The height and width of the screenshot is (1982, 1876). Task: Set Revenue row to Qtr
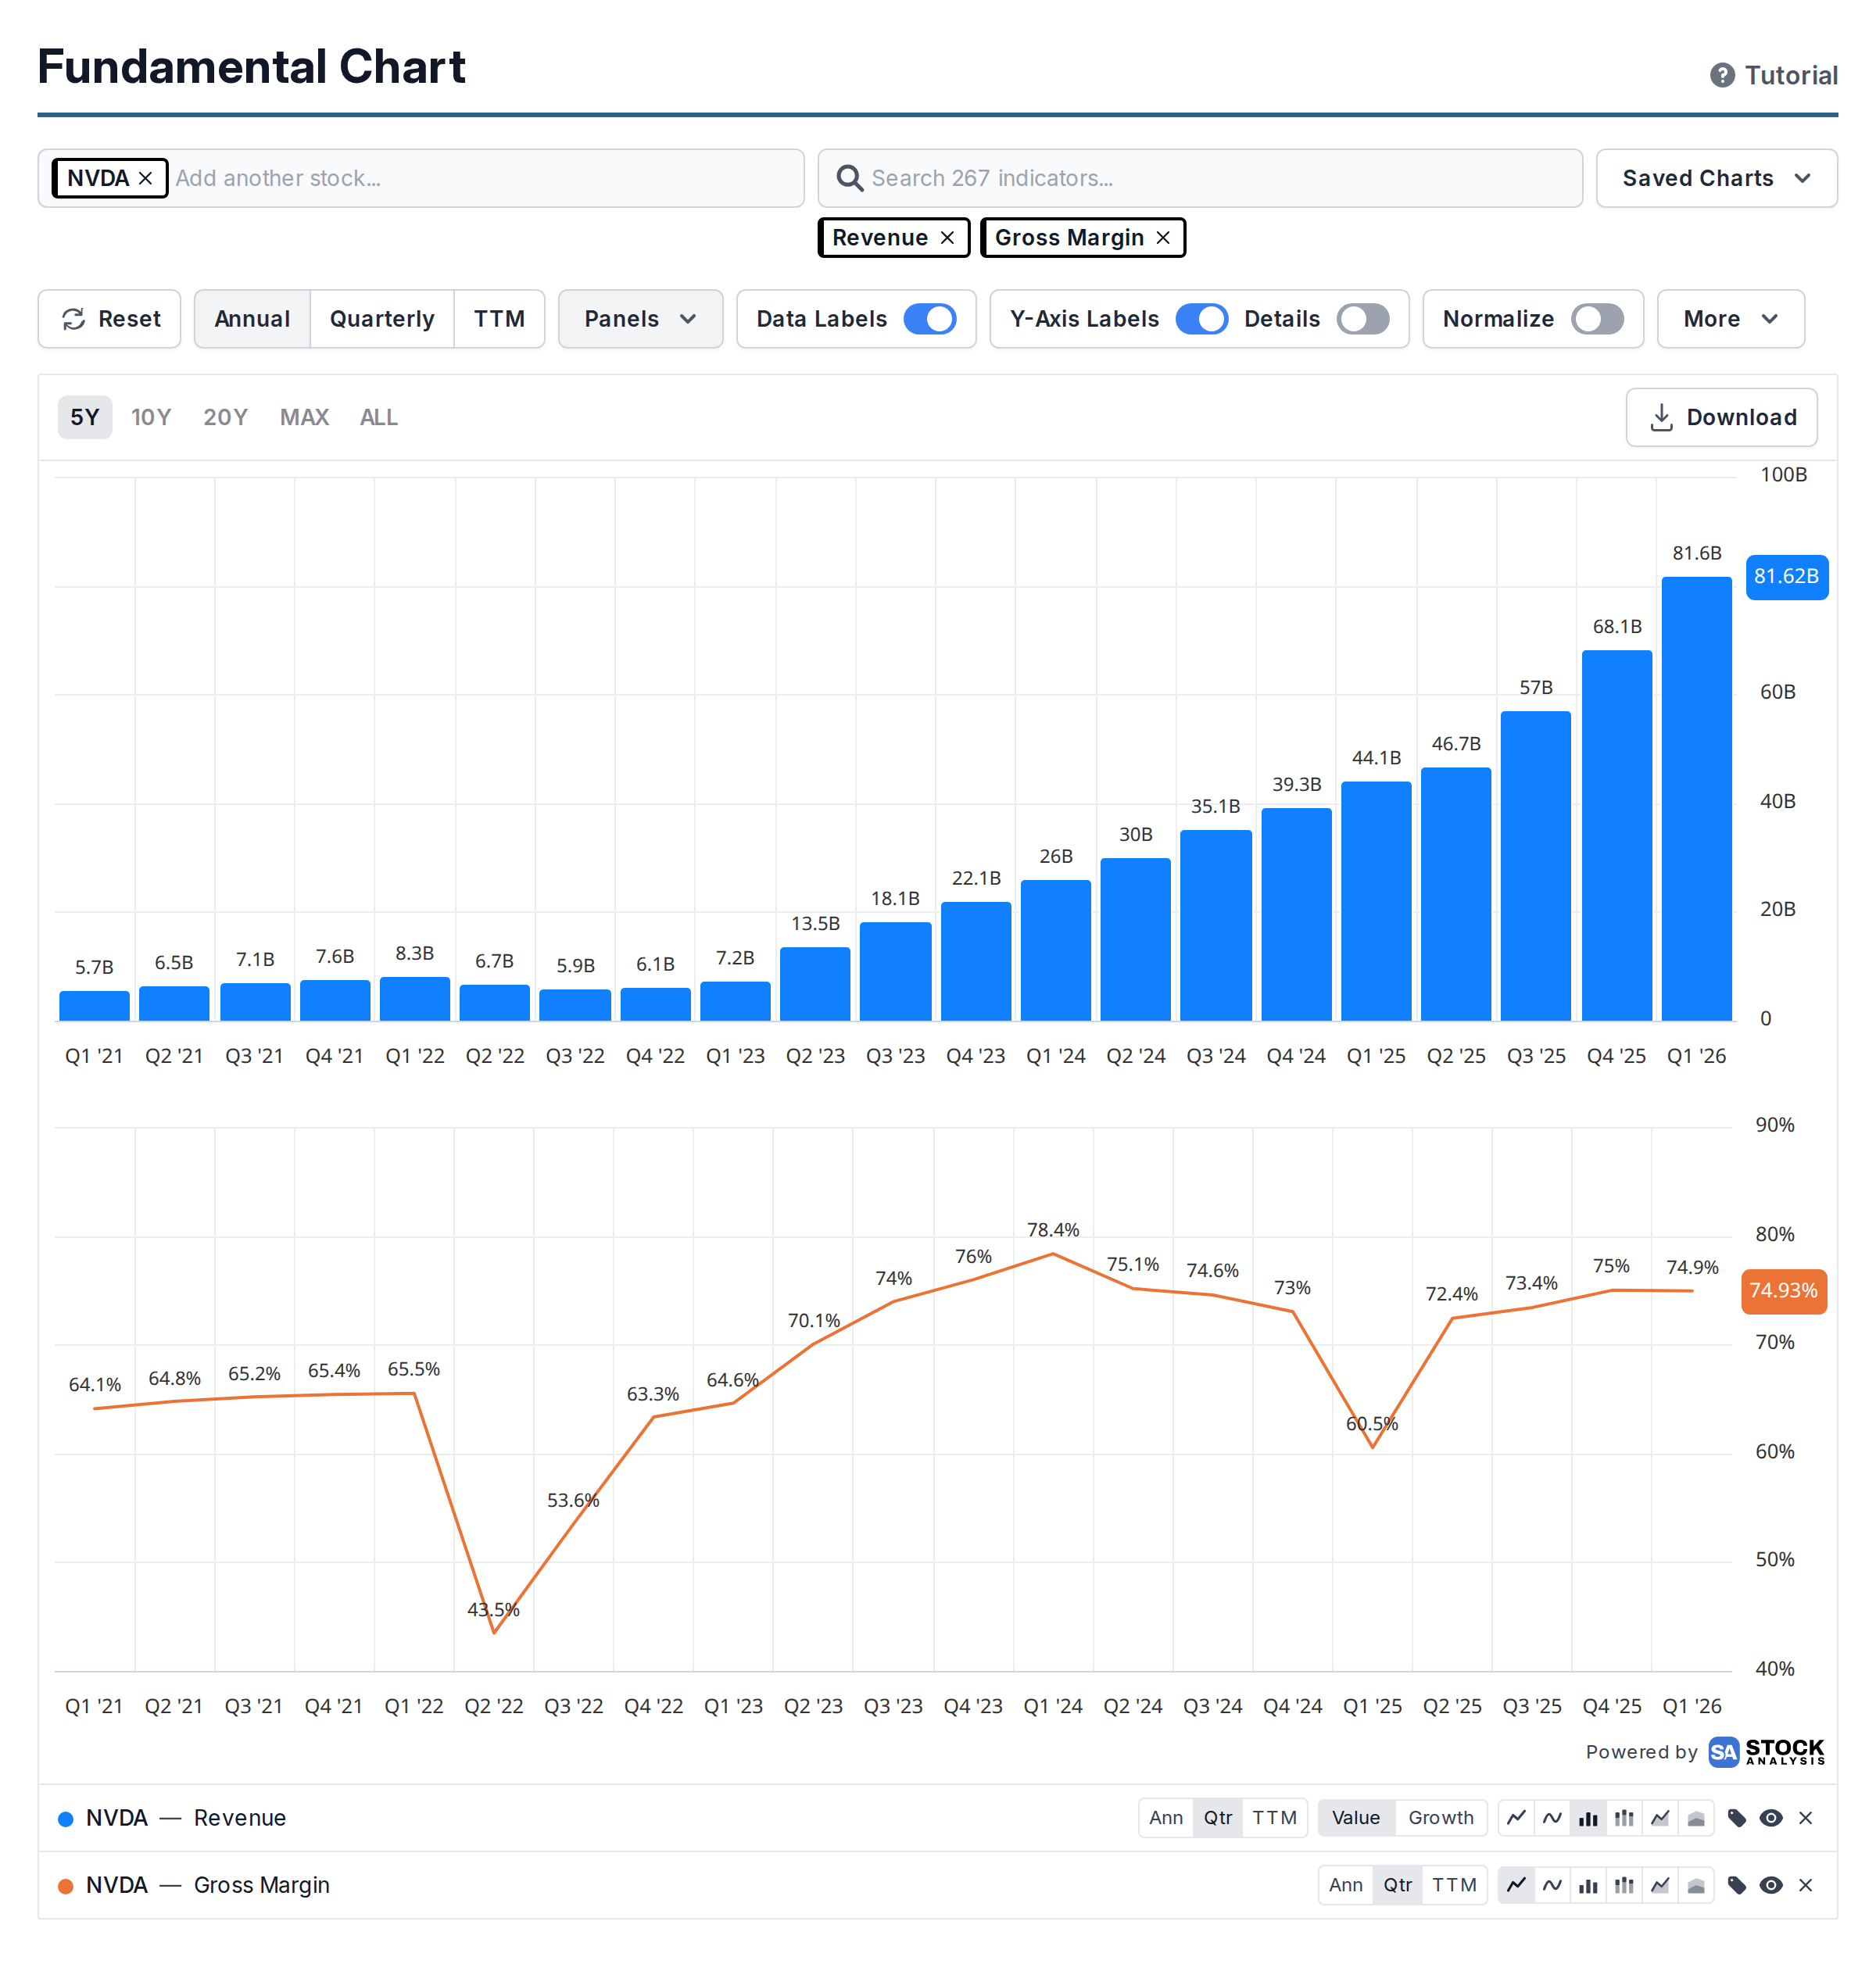(1218, 1818)
